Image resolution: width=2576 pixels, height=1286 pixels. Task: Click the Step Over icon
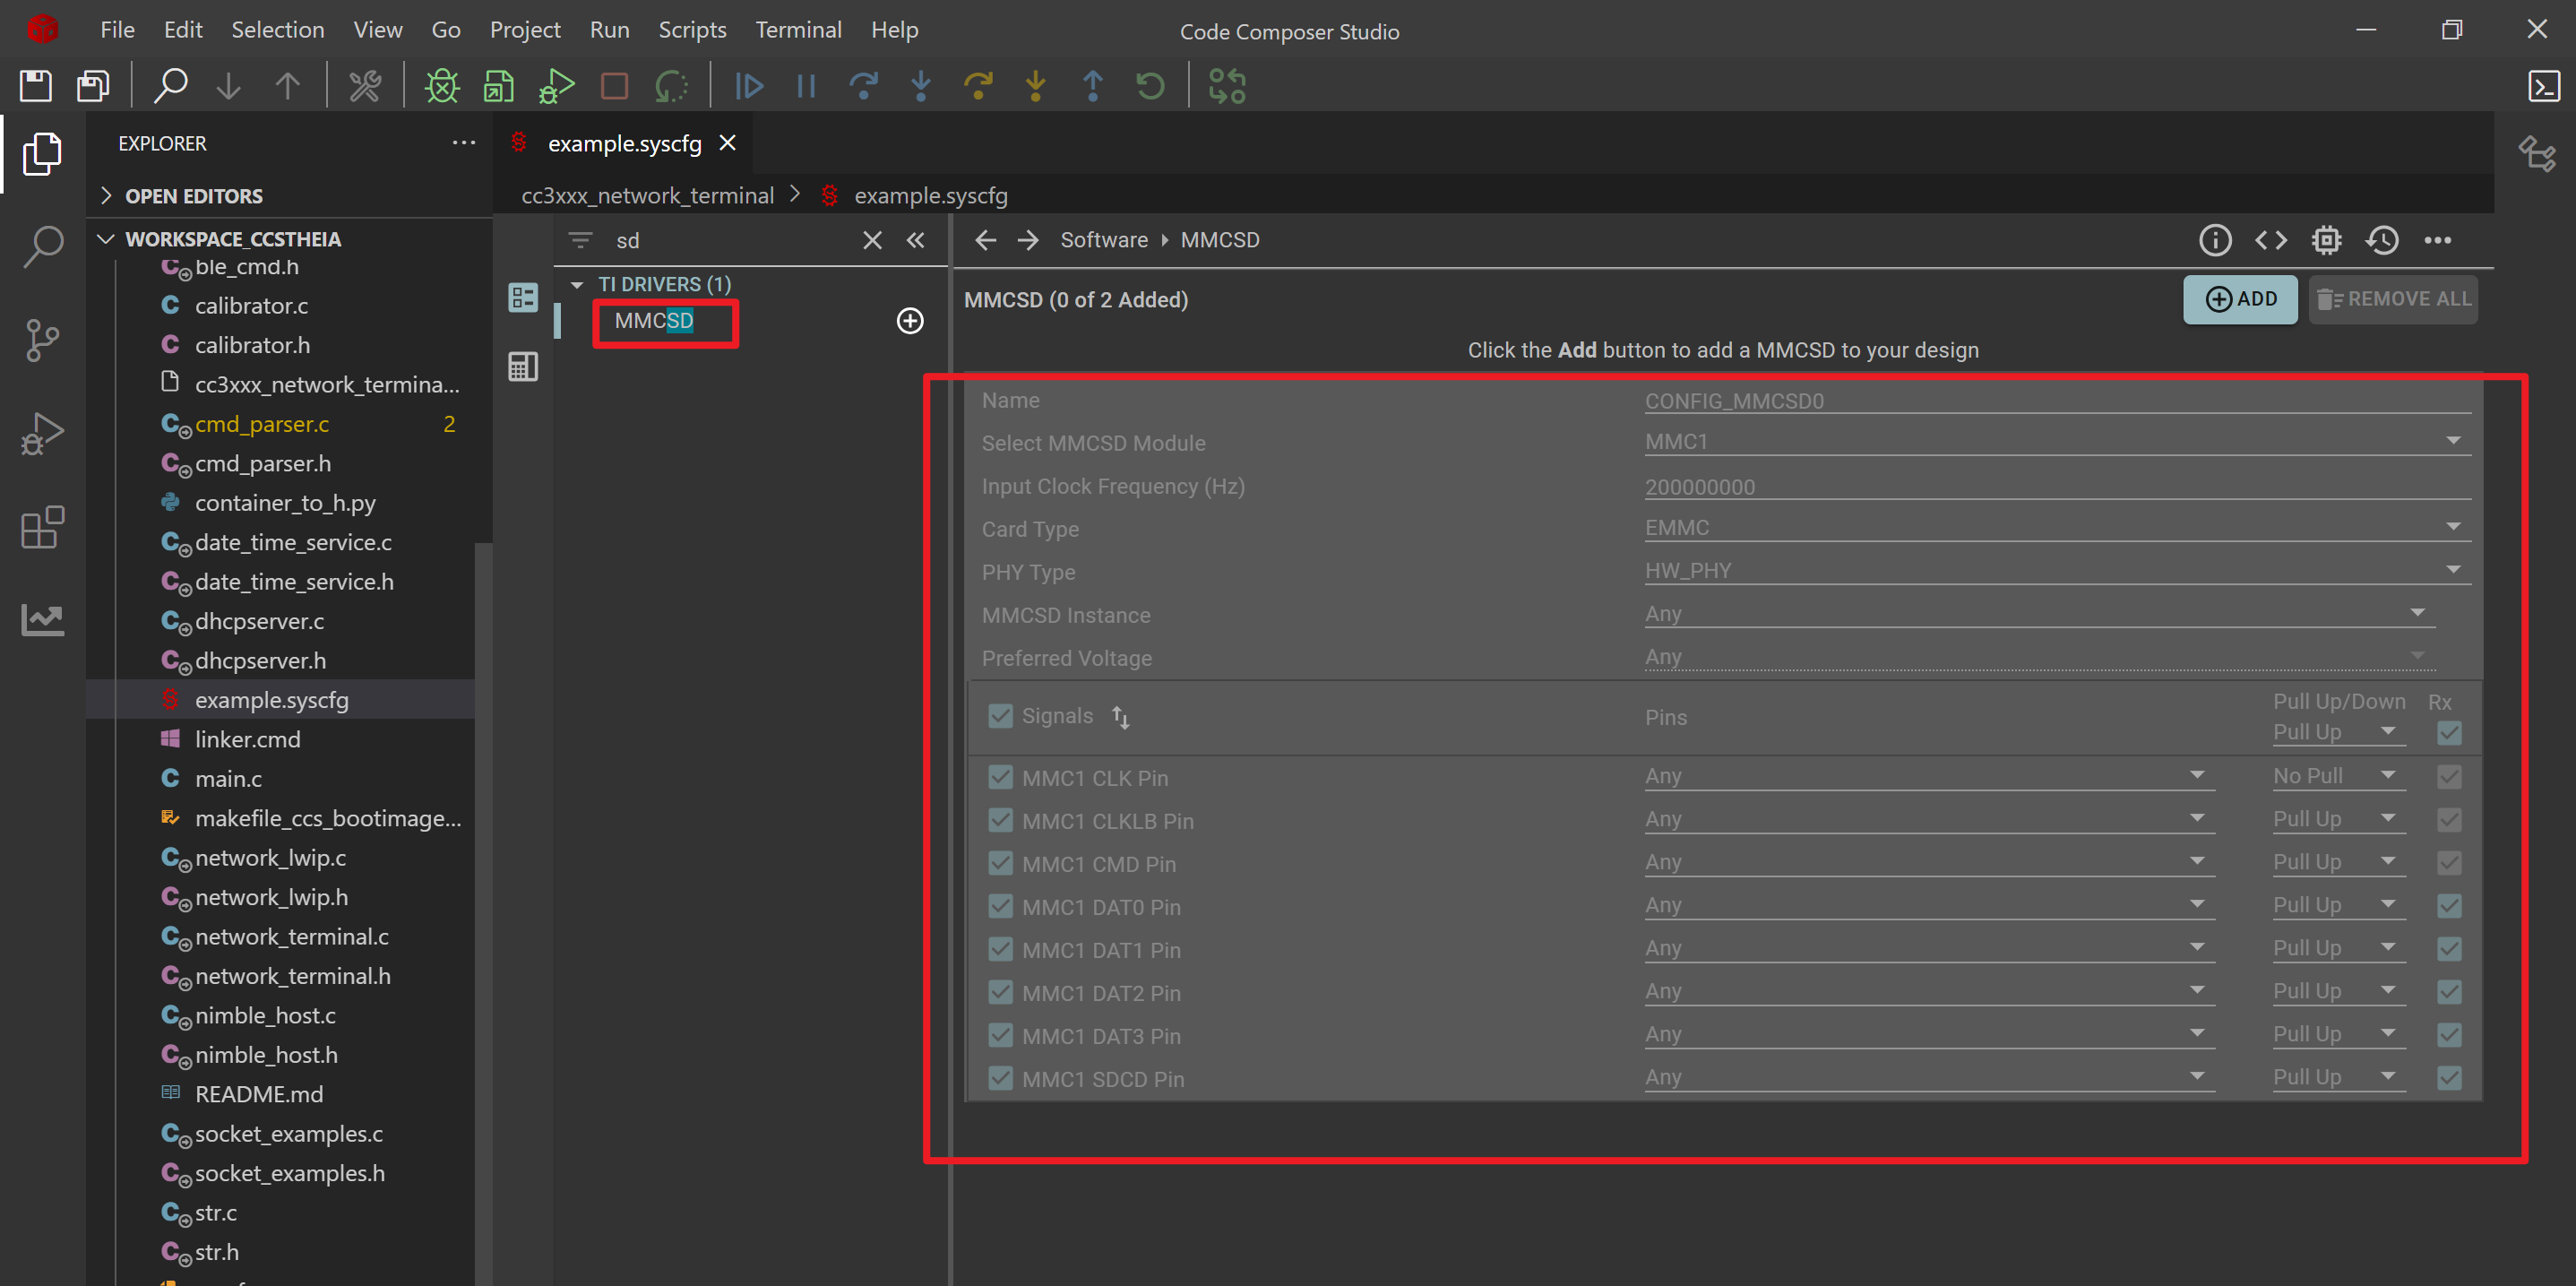(864, 86)
